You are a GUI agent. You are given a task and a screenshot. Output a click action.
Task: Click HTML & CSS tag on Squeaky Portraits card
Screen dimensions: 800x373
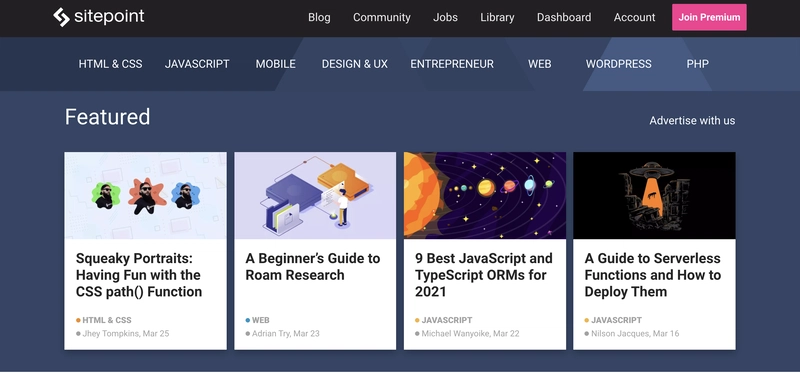click(x=107, y=320)
